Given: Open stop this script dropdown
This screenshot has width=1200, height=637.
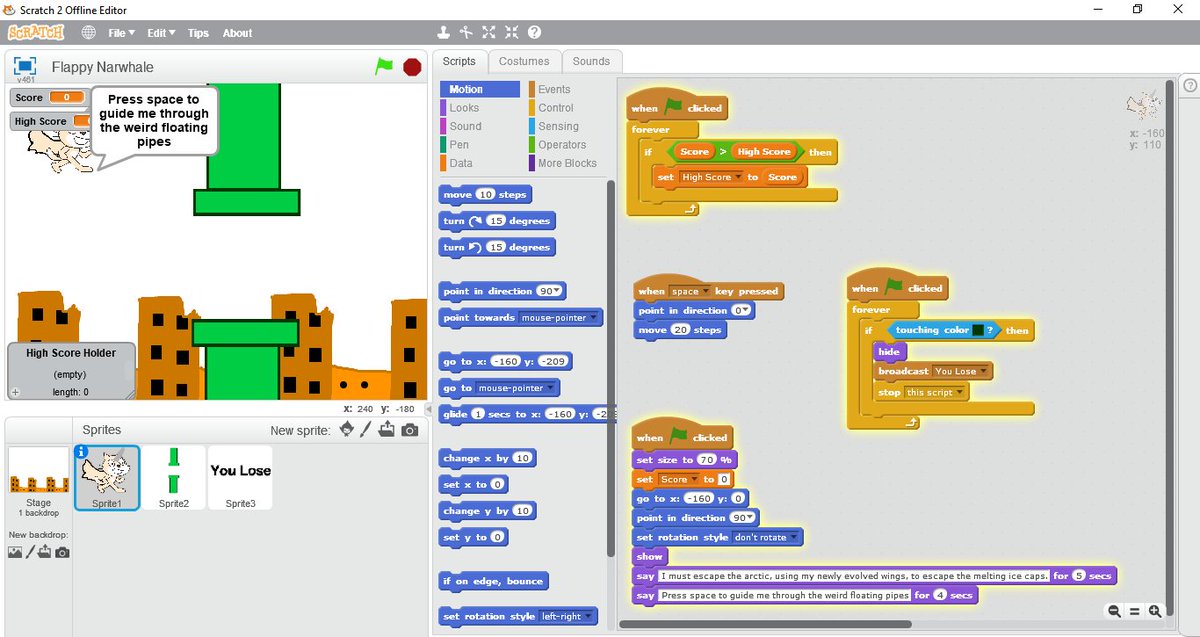Looking at the screenshot, I should tap(960, 393).
